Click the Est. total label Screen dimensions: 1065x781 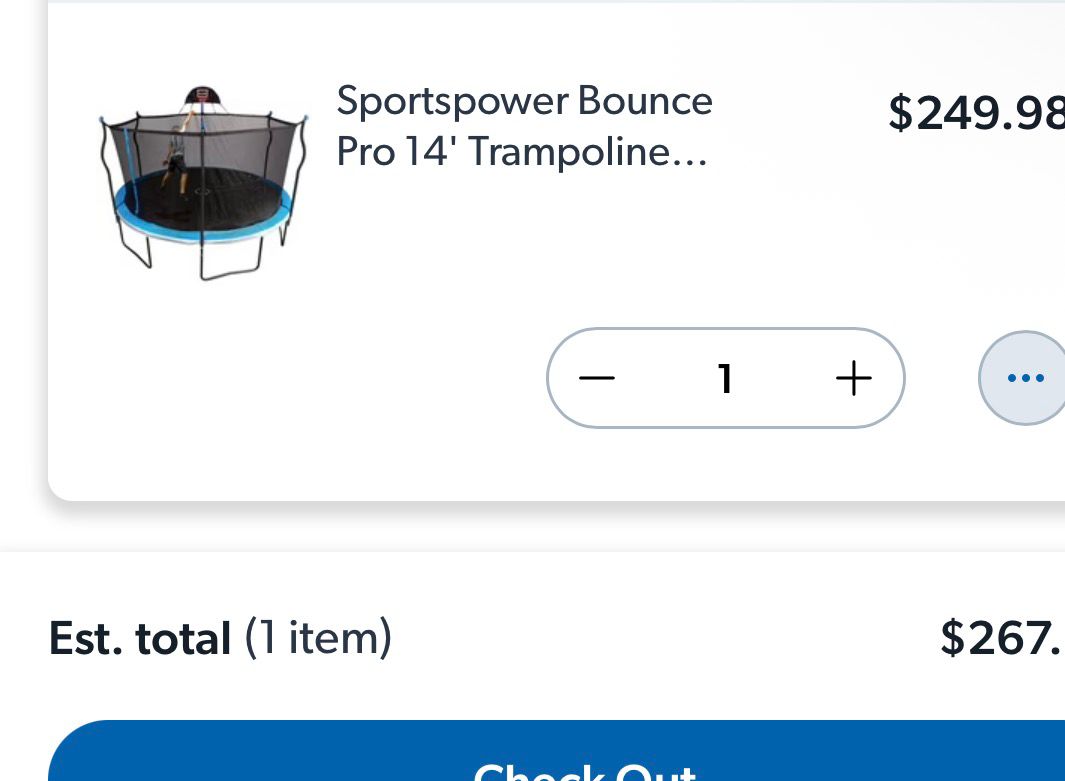click(140, 638)
